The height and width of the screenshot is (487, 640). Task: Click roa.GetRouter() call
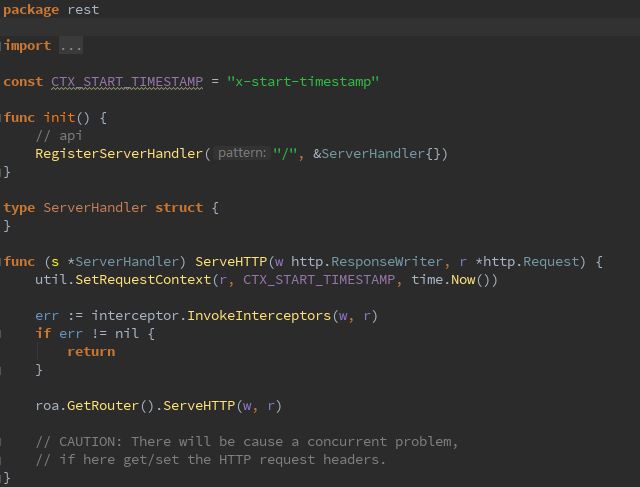click(95, 406)
